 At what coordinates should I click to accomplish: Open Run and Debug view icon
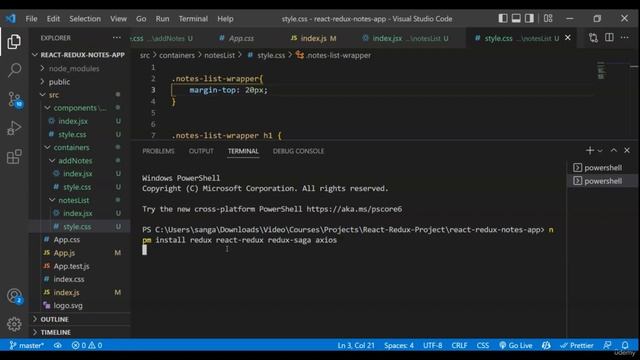pos(14,128)
